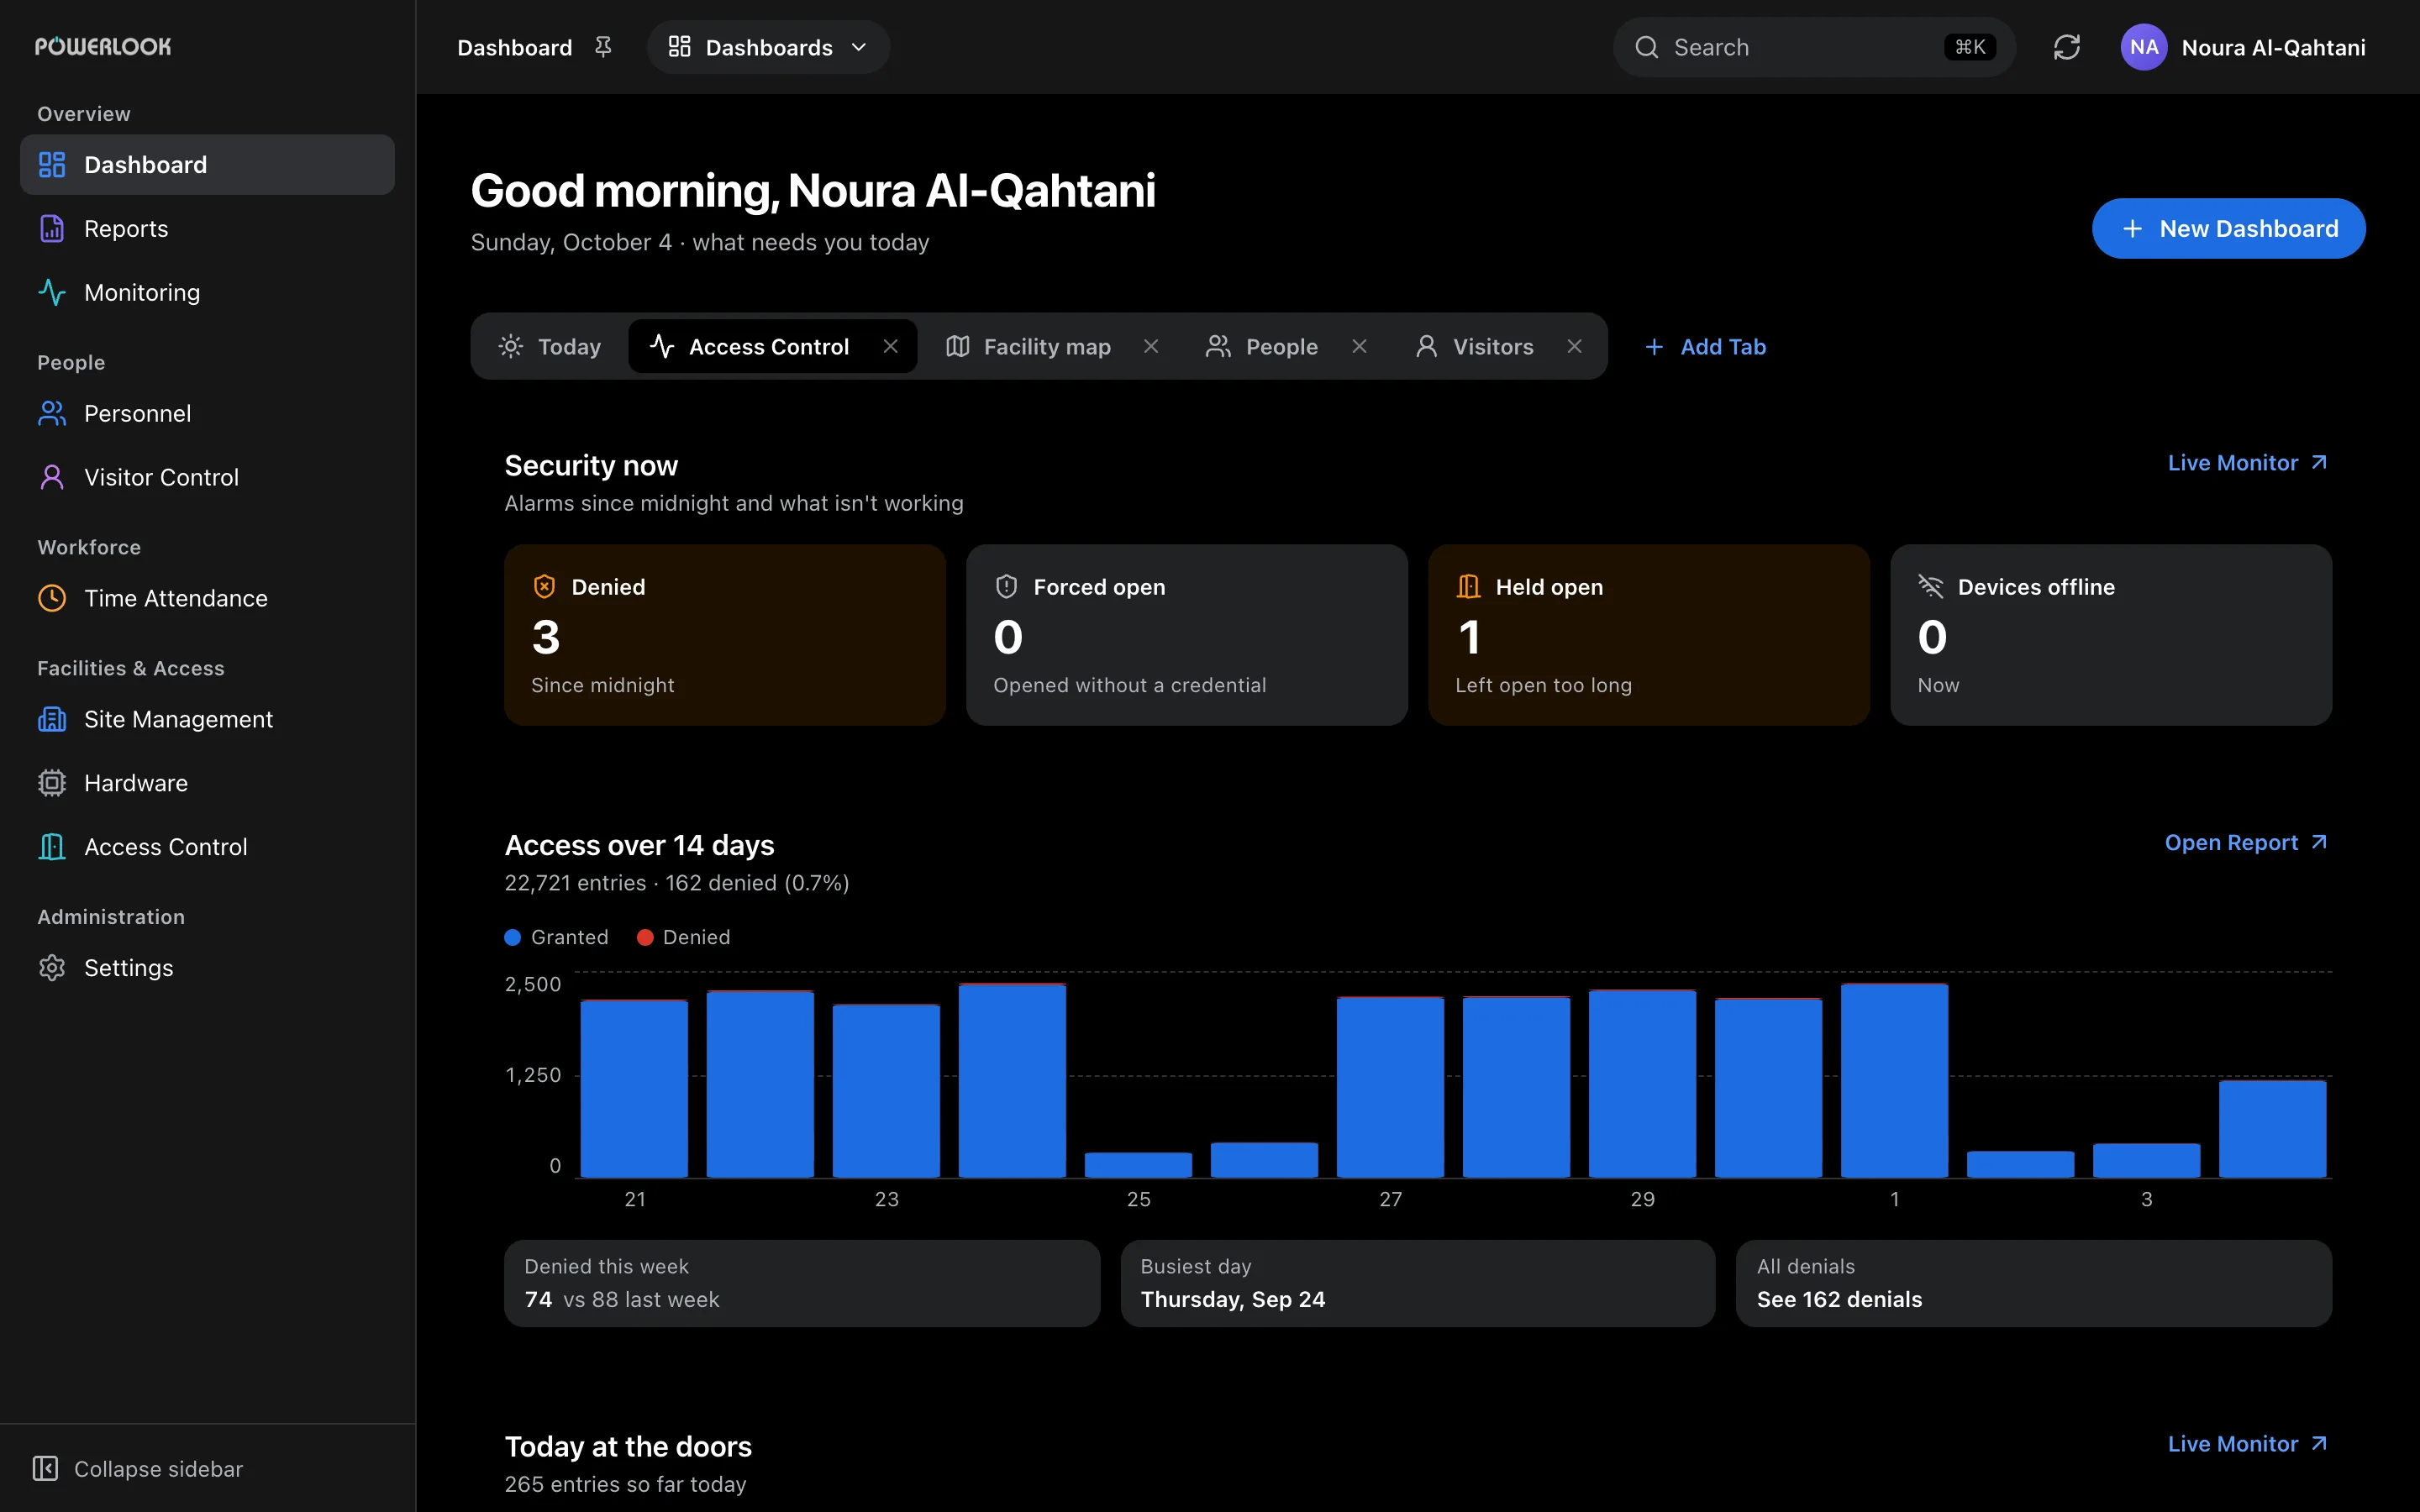This screenshot has width=2420, height=1512.
Task: Click the Settings gear icon
Action: click(52, 969)
